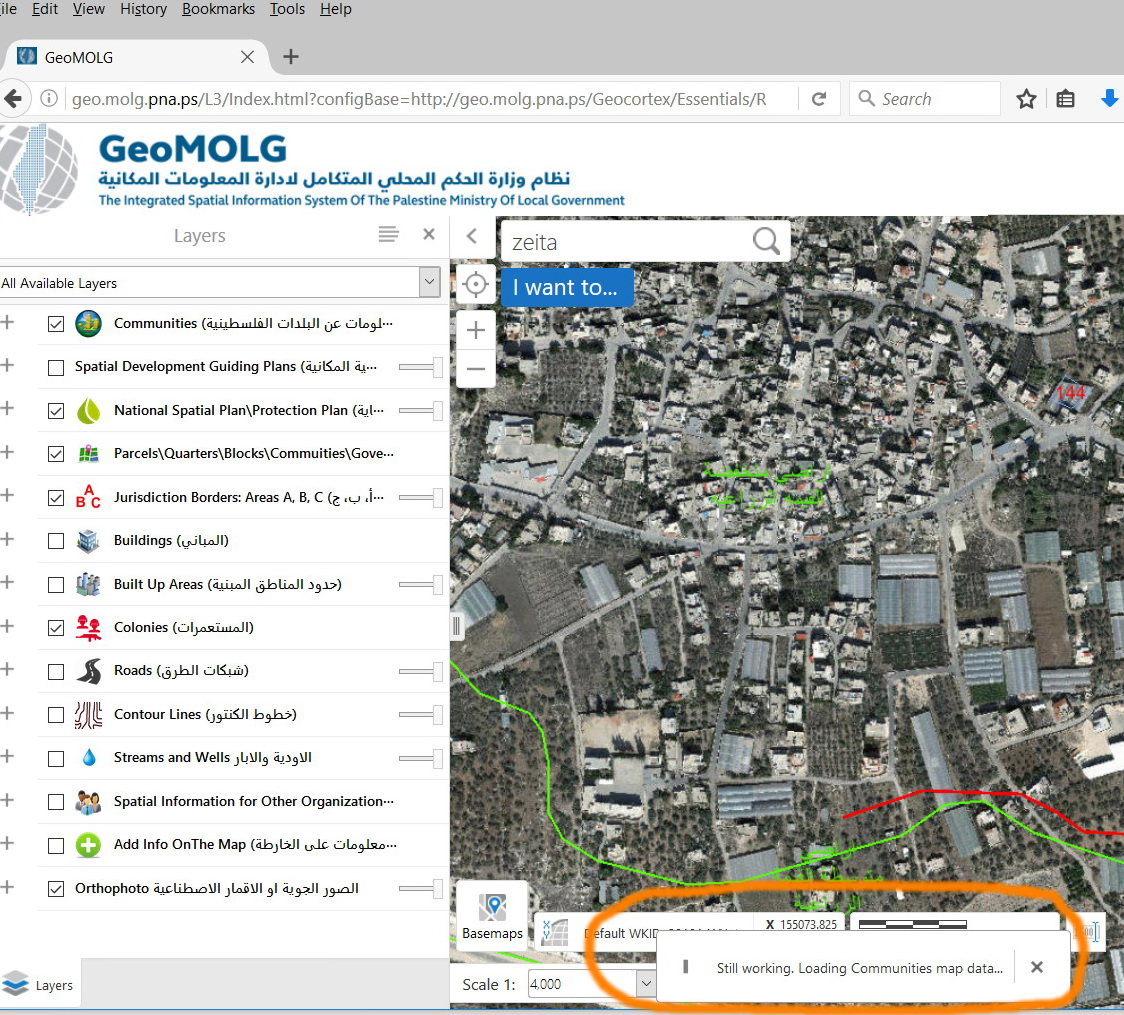Zoom in on the map

coord(476,330)
